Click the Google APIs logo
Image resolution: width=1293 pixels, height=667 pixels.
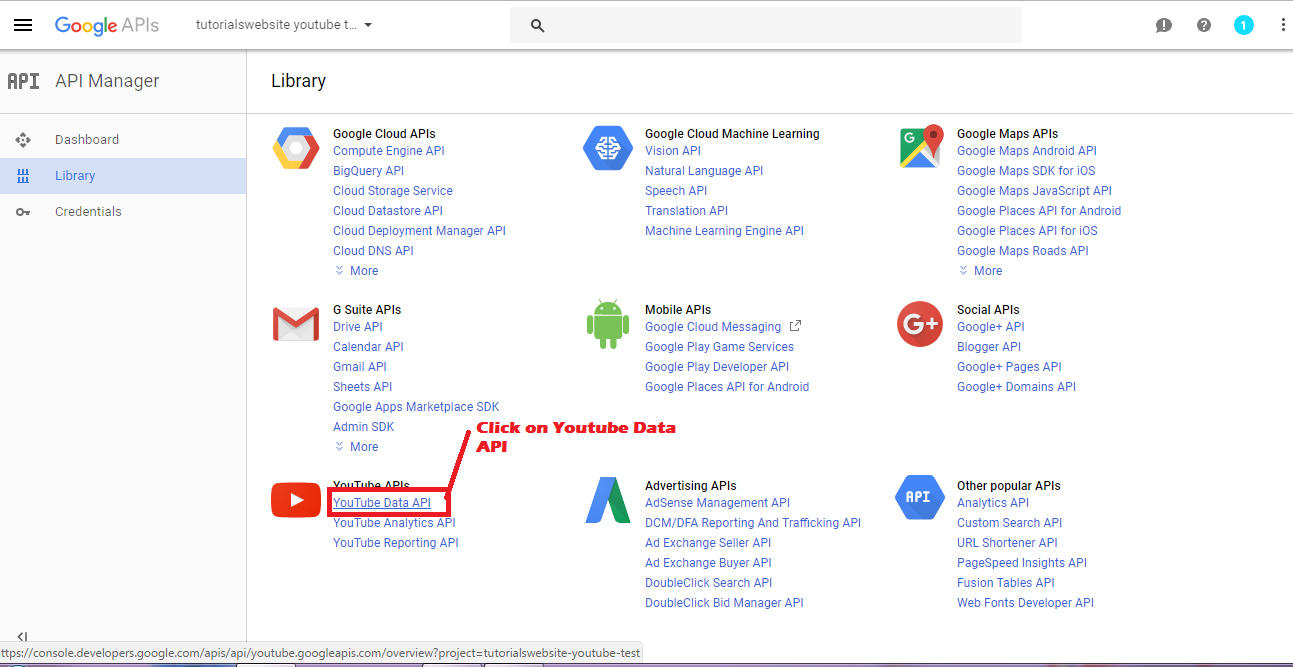107,25
